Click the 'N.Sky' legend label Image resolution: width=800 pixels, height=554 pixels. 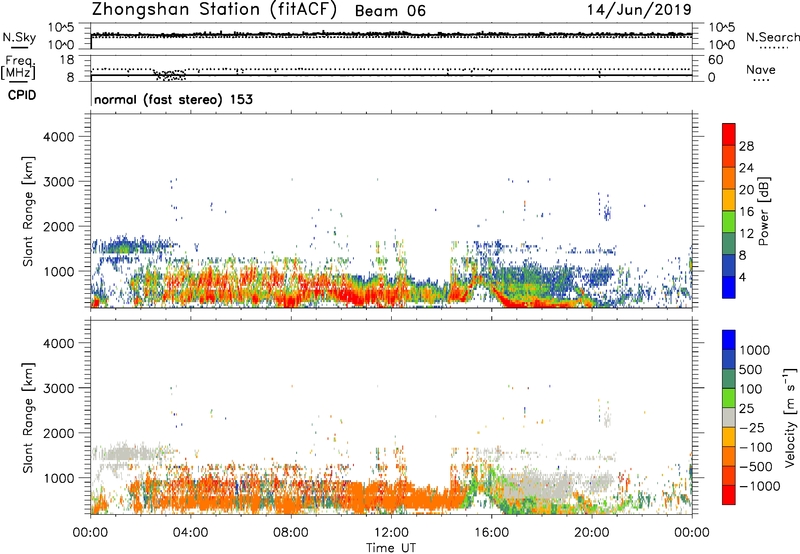pos(19,37)
